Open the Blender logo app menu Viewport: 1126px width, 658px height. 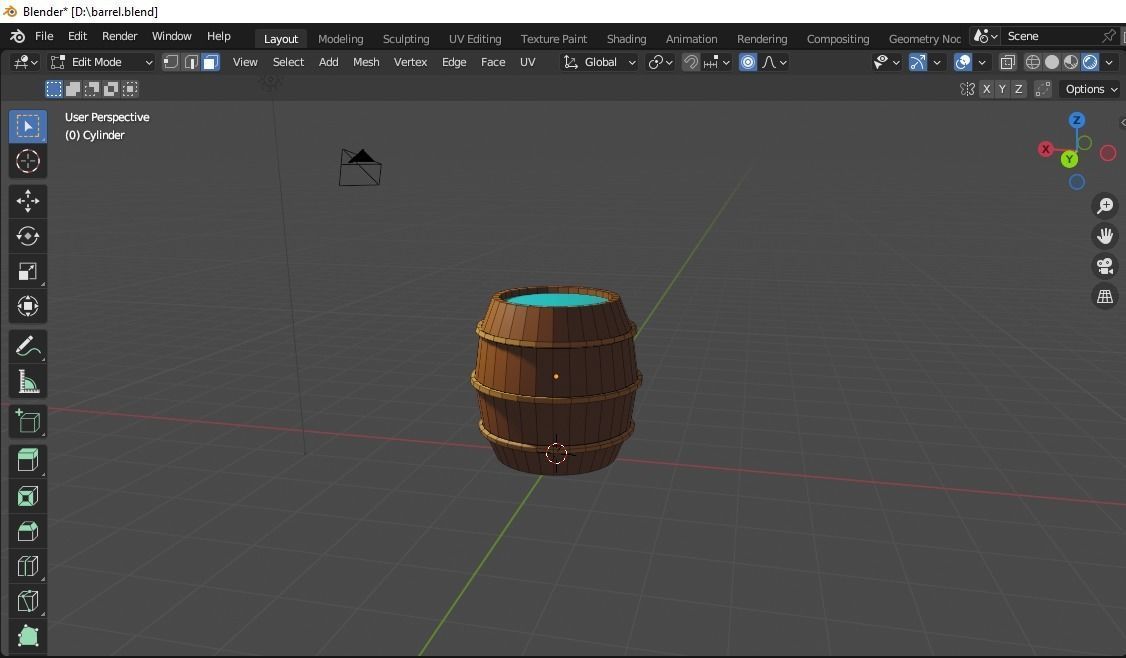coord(17,36)
